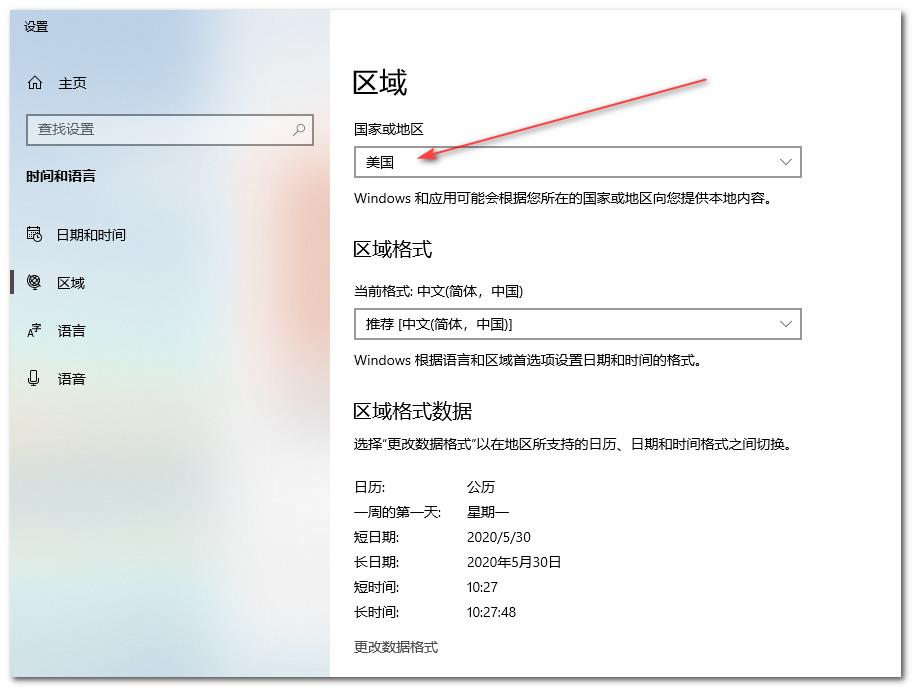Click the language character icon beside 语言
This screenshot has height=688, width=912.
[34, 331]
